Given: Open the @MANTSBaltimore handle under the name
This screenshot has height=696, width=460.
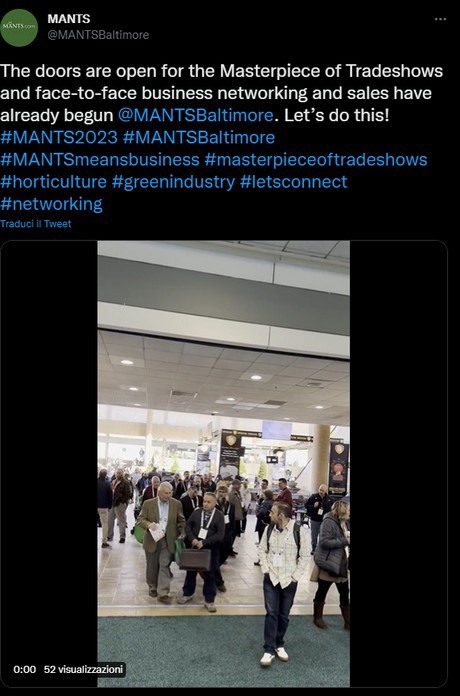Looking at the screenshot, I should [x=98, y=35].
